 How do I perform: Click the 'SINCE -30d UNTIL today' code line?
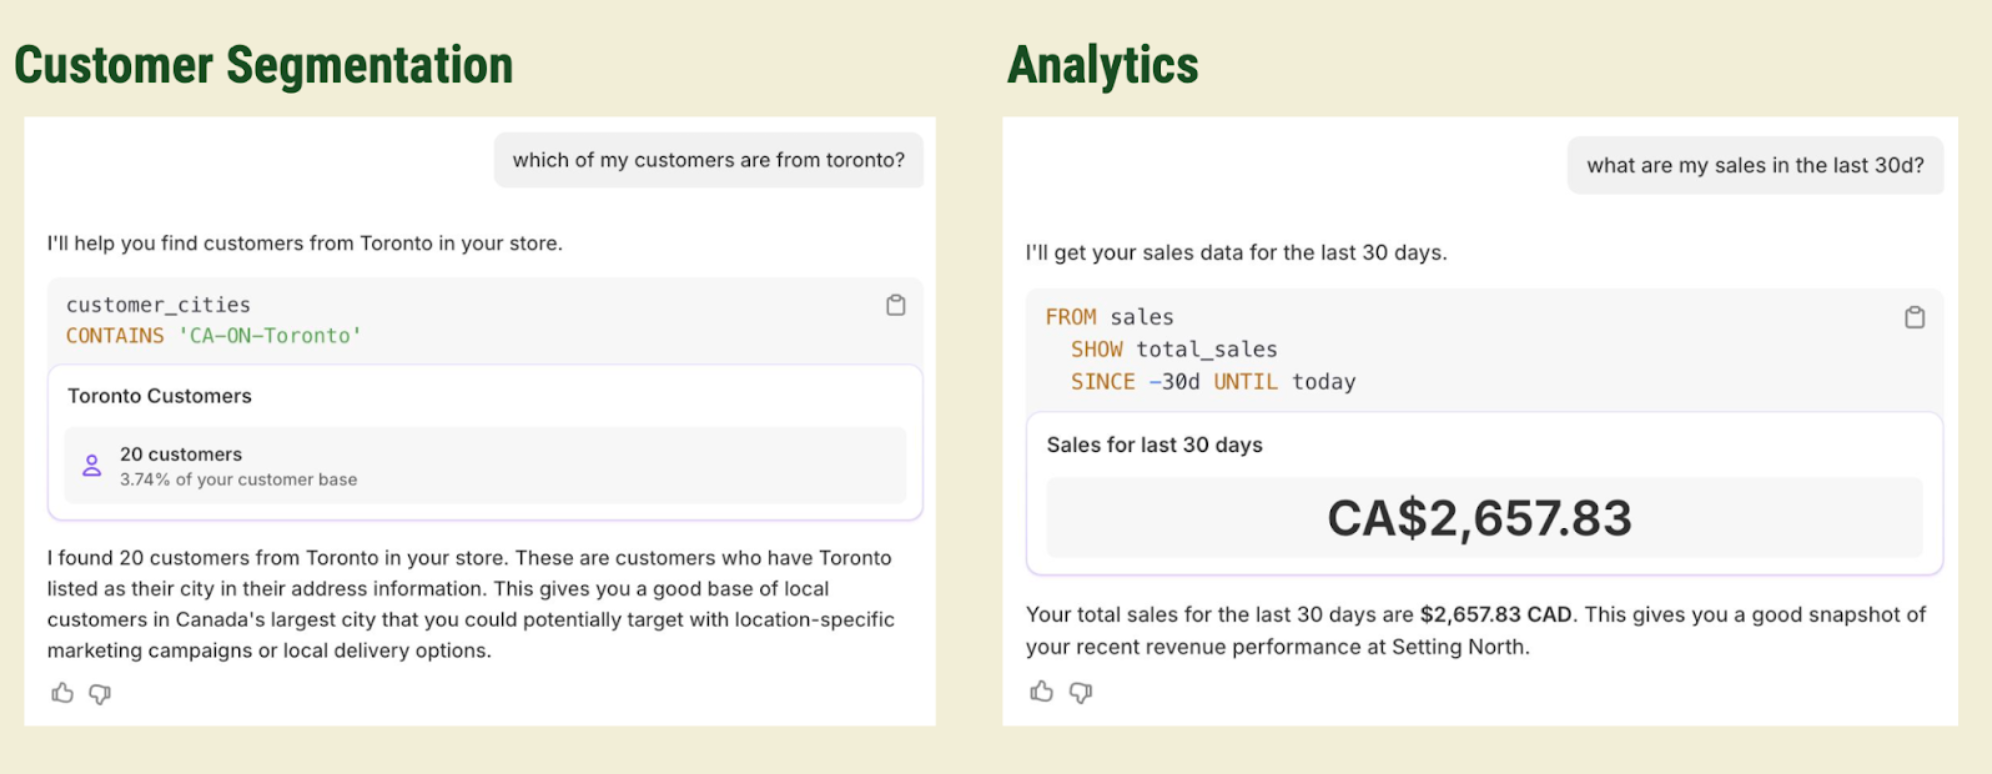tap(1213, 382)
